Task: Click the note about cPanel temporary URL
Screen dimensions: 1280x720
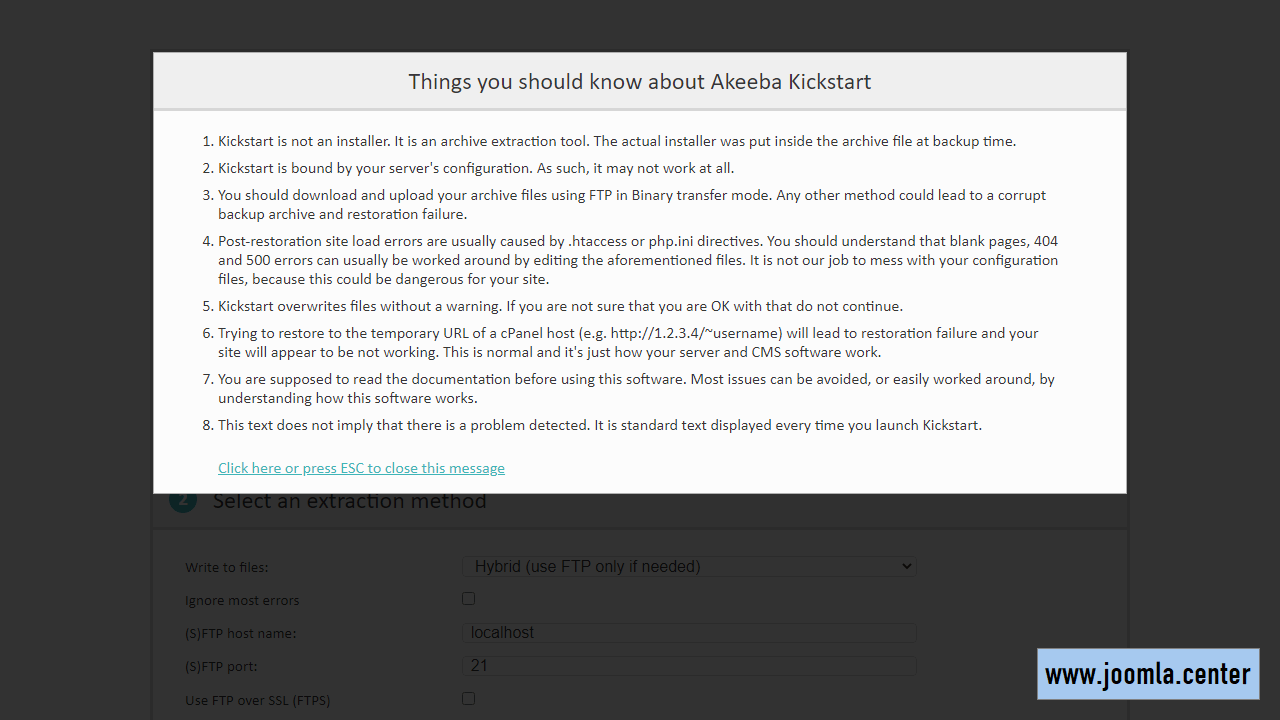Action: pyautogui.click(x=628, y=342)
